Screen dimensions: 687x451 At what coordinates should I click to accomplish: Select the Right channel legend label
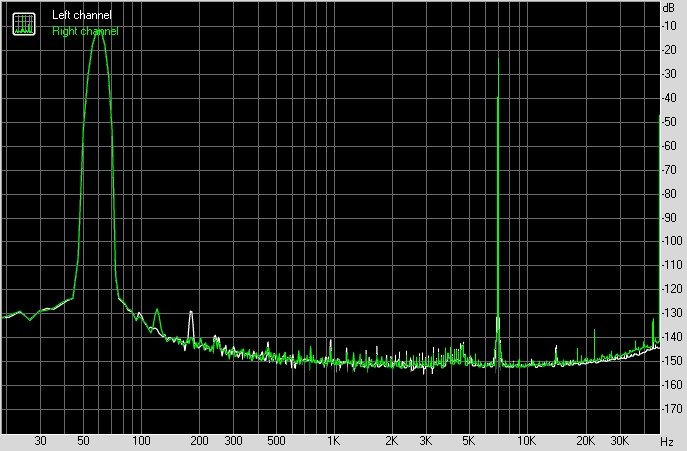coord(85,31)
